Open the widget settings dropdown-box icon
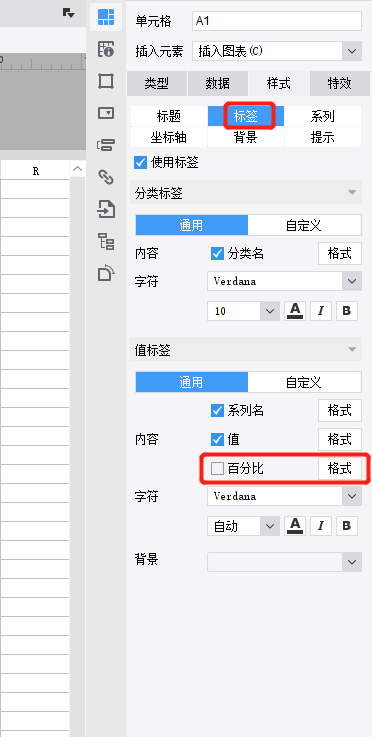The height and width of the screenshot is (737, 372). click(x=106, y=113)
